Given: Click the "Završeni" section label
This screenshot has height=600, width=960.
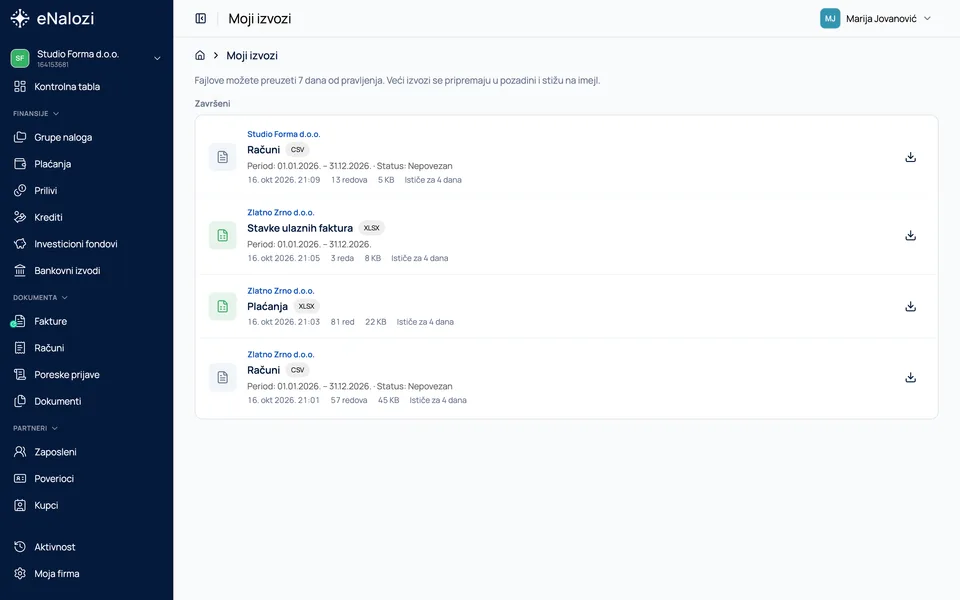Looking at the screenshot, I should pos(212,104).
